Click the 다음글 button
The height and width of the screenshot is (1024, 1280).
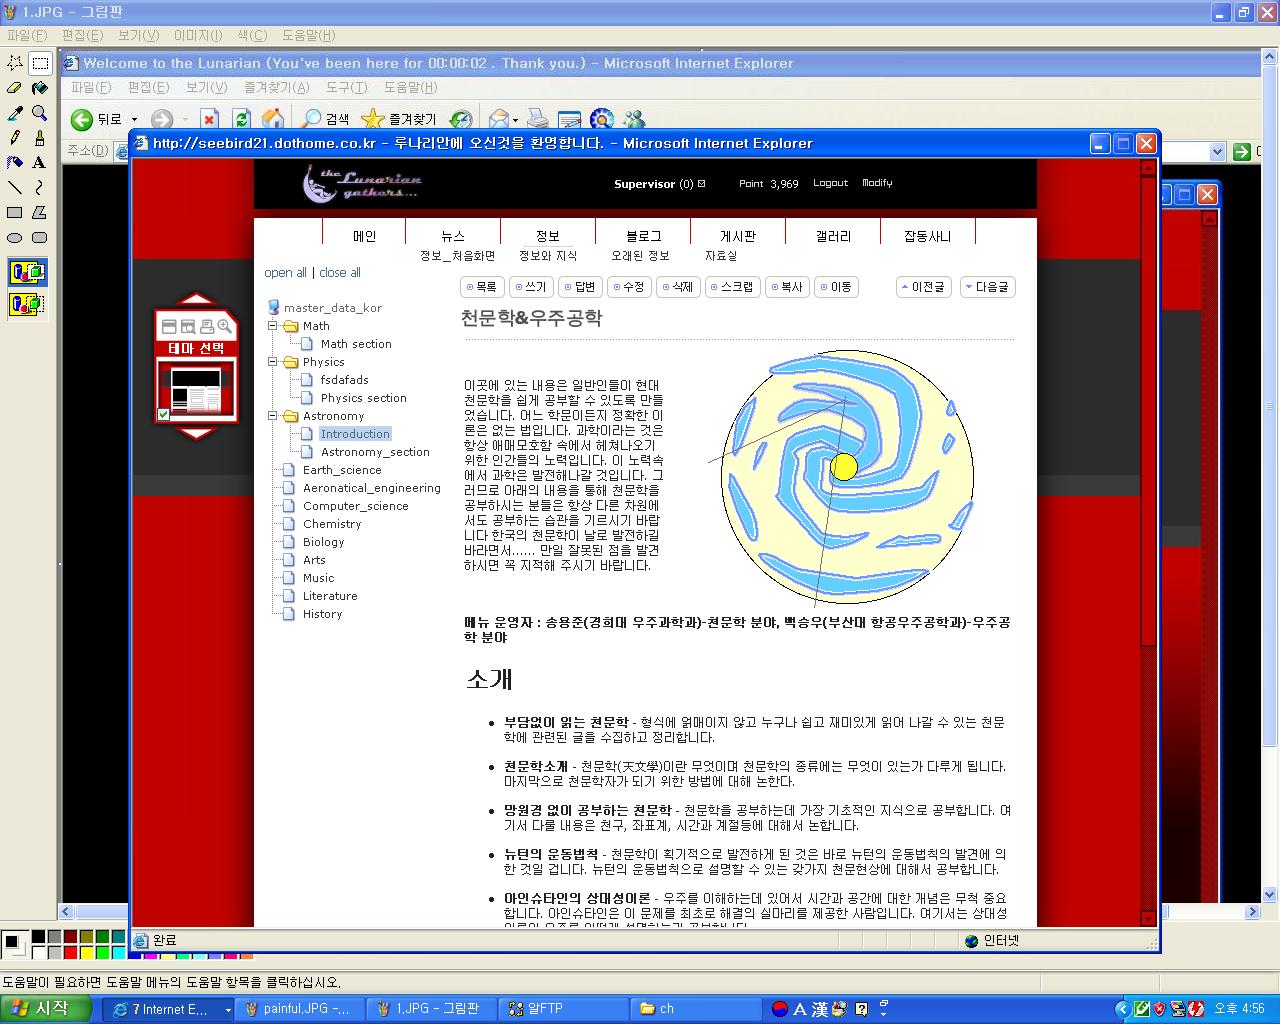987,287
